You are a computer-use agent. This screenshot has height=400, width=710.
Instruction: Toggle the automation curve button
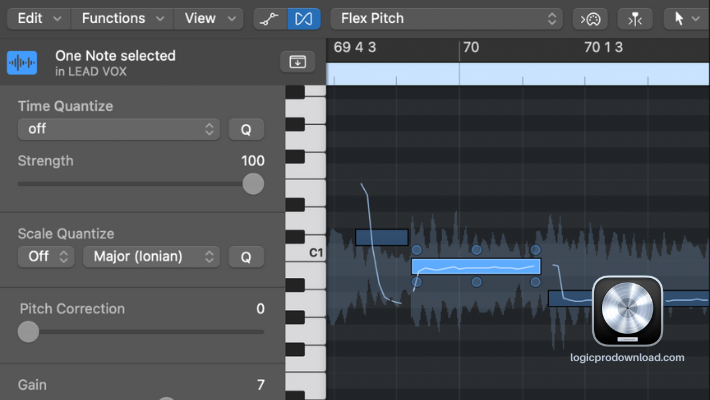270,19
